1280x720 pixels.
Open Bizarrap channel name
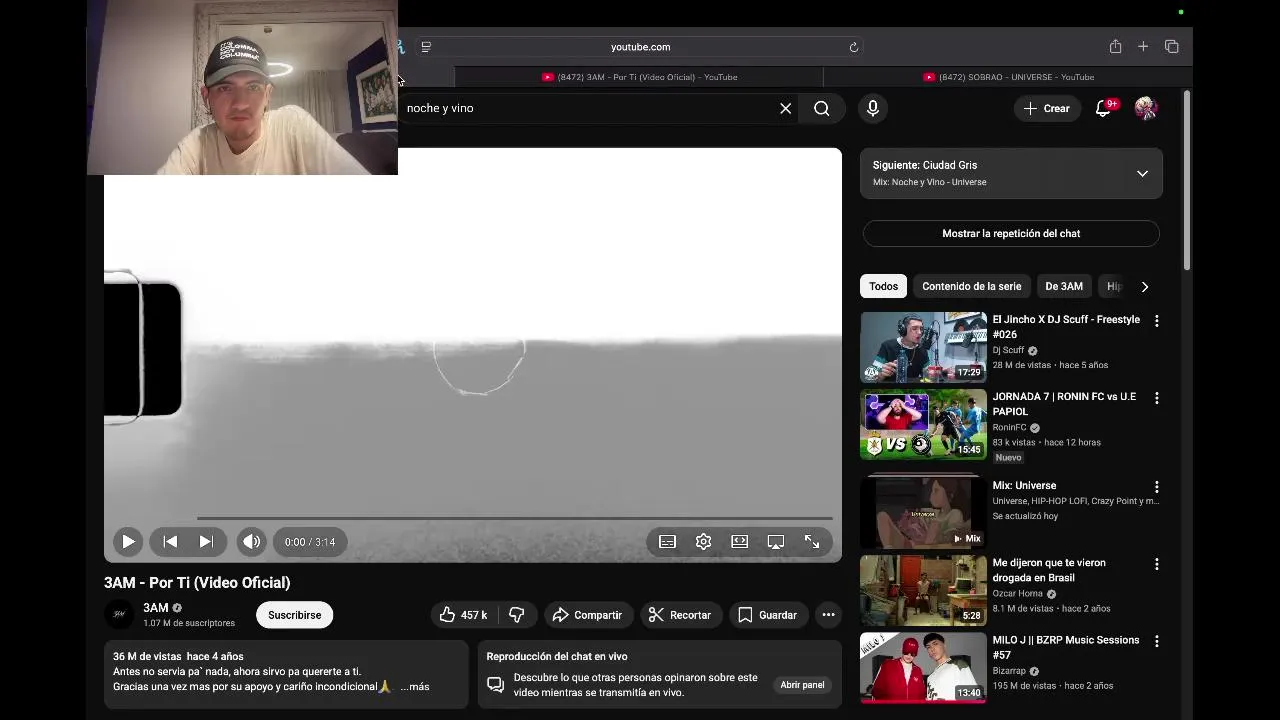(x=1009, y=671)
